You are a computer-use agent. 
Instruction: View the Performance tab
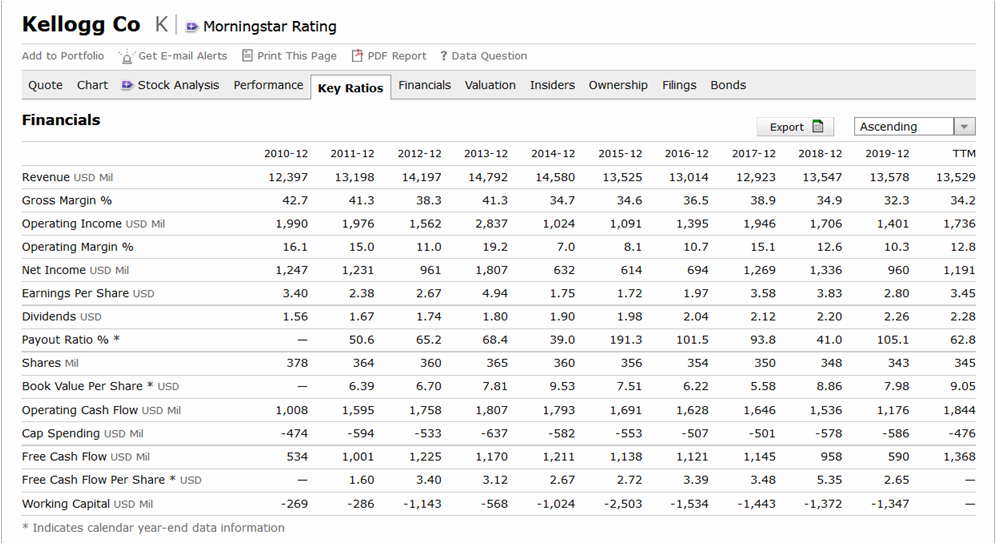click(x=268, y=85)
